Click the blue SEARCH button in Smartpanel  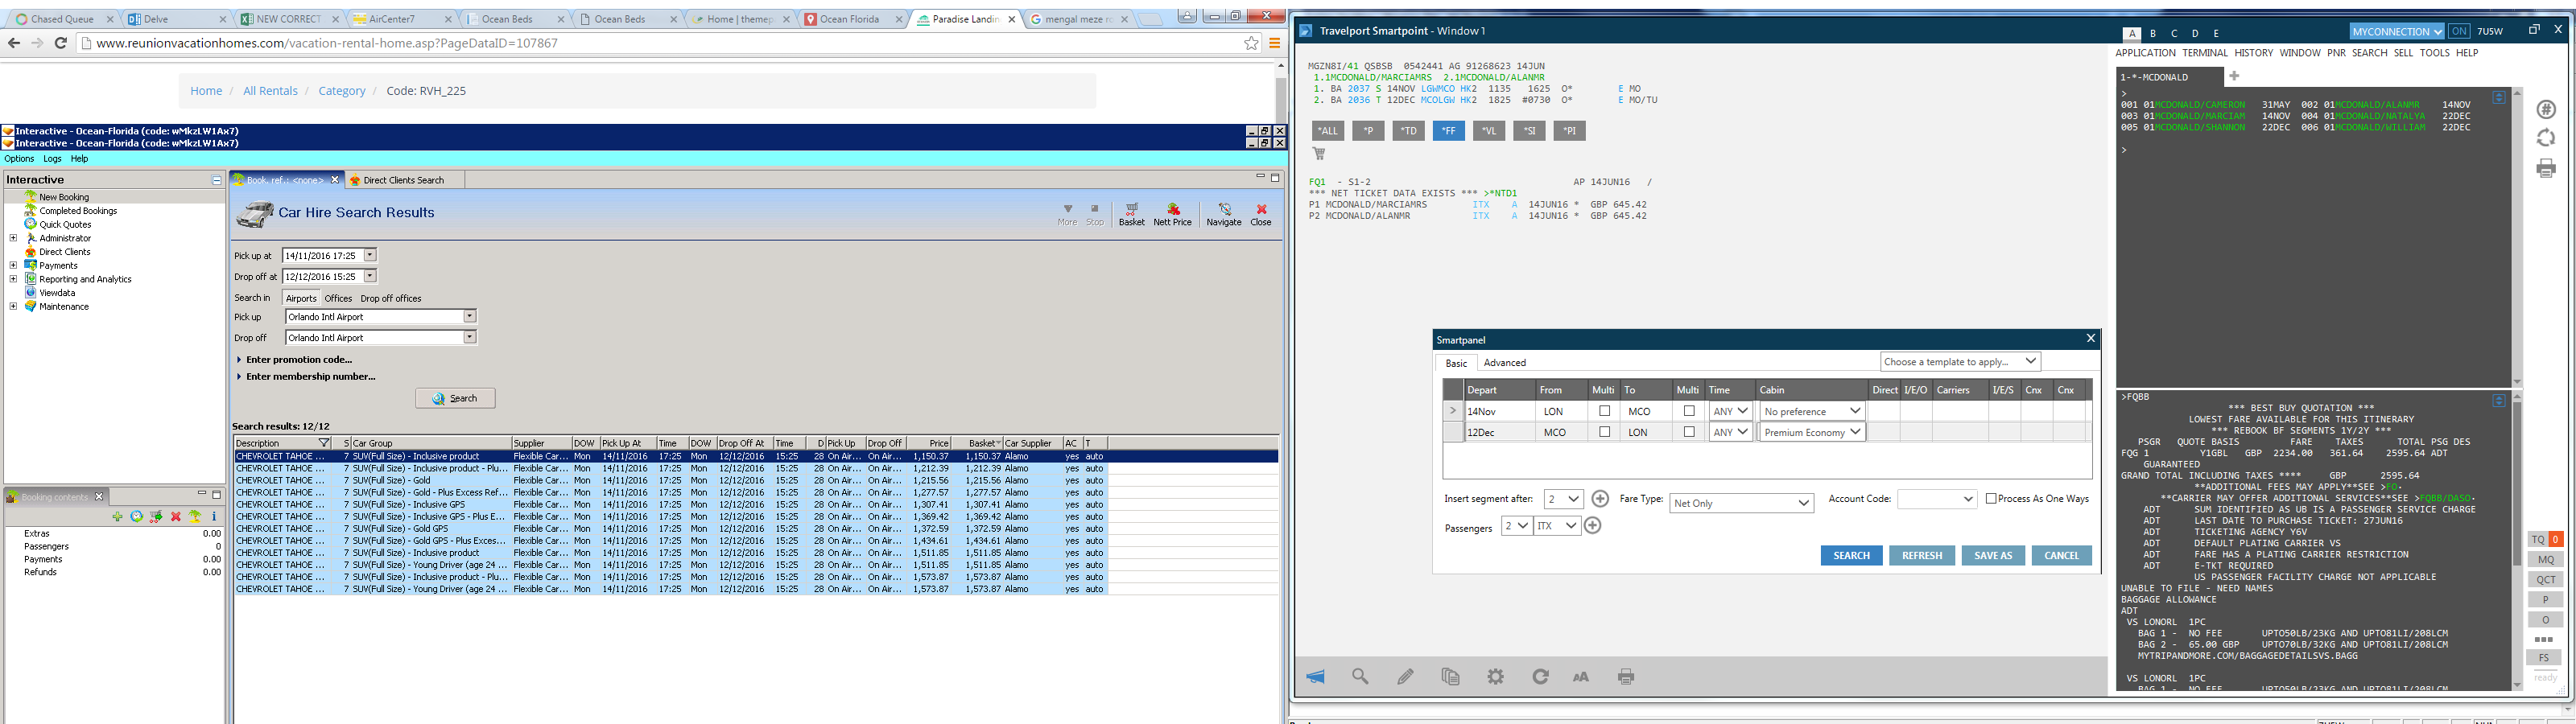click(x=1851, y=556)
